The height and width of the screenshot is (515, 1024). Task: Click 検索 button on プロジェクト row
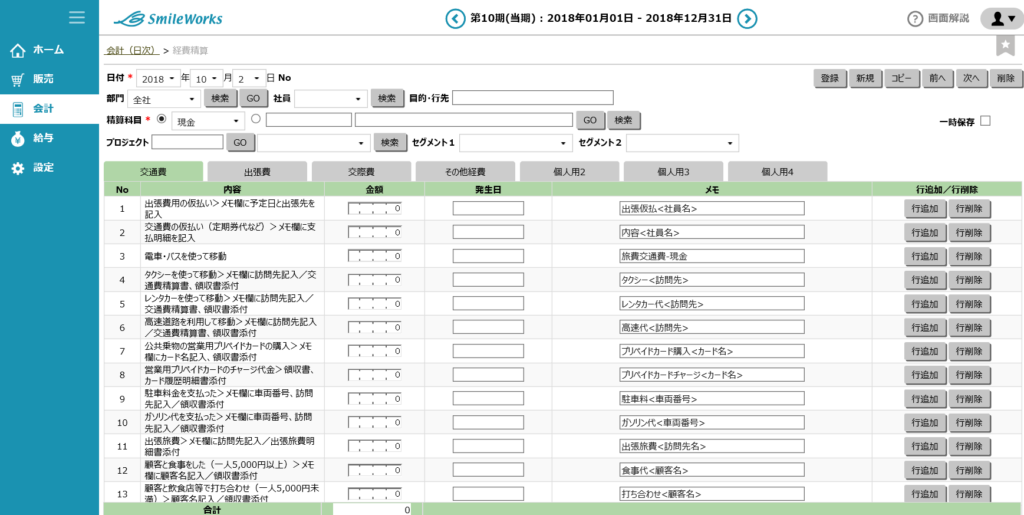coord(391,142)
